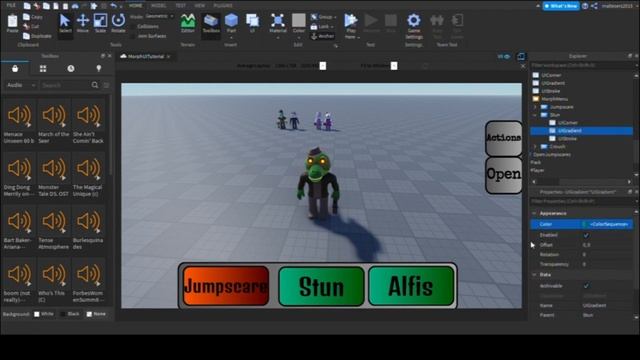The width and height of the screenshot is (640, 360).
Task: Click Duplicate in Clipboard group
Action: point(38,36)
